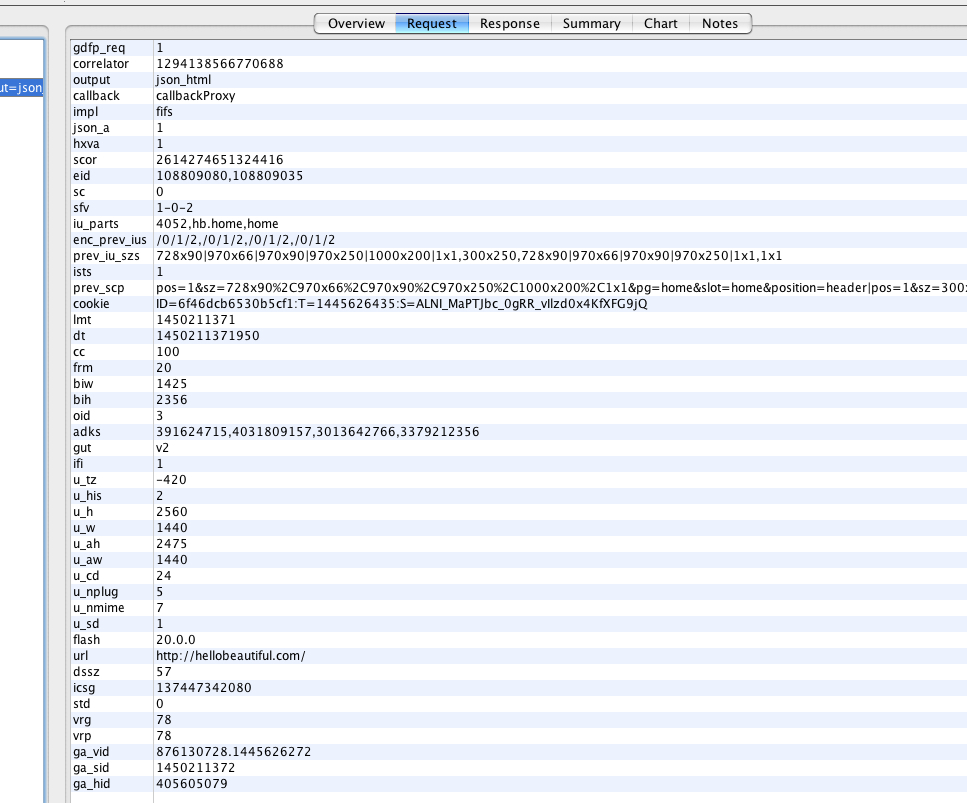Click the 'u_aw' parameter name
This screenshot has width=967, height=803.
pos(88,560)
